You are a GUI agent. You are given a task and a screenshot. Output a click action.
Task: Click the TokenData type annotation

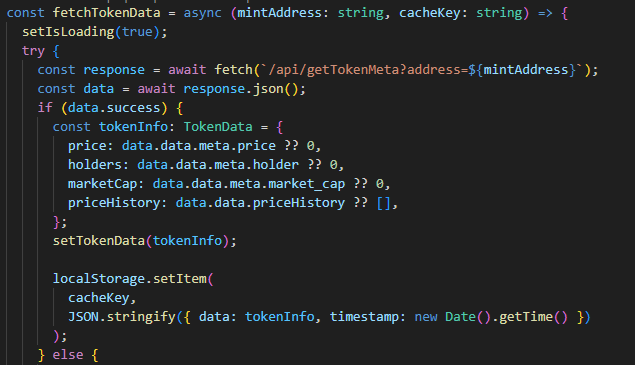(x=218, y=127)
